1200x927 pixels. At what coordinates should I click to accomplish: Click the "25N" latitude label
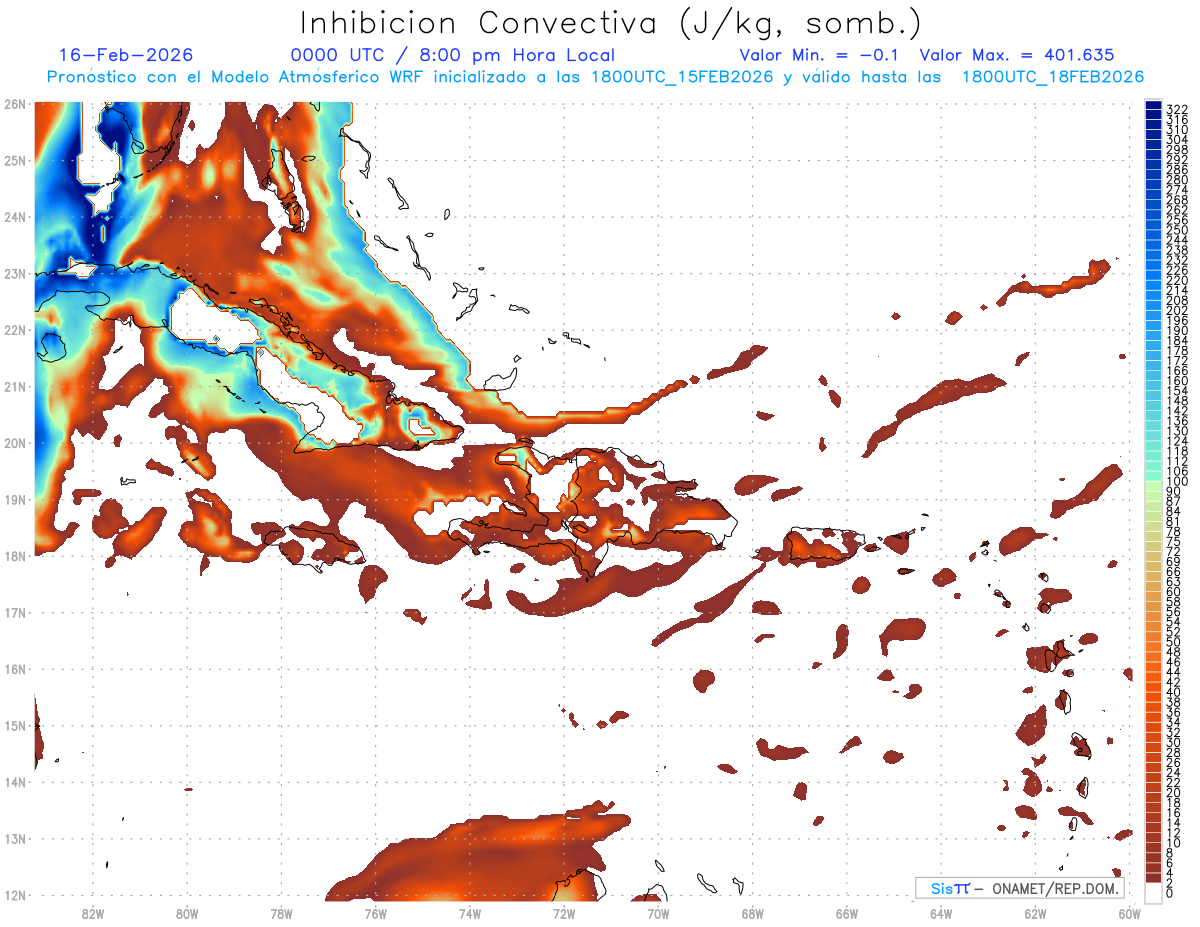[x=14, y=160]
